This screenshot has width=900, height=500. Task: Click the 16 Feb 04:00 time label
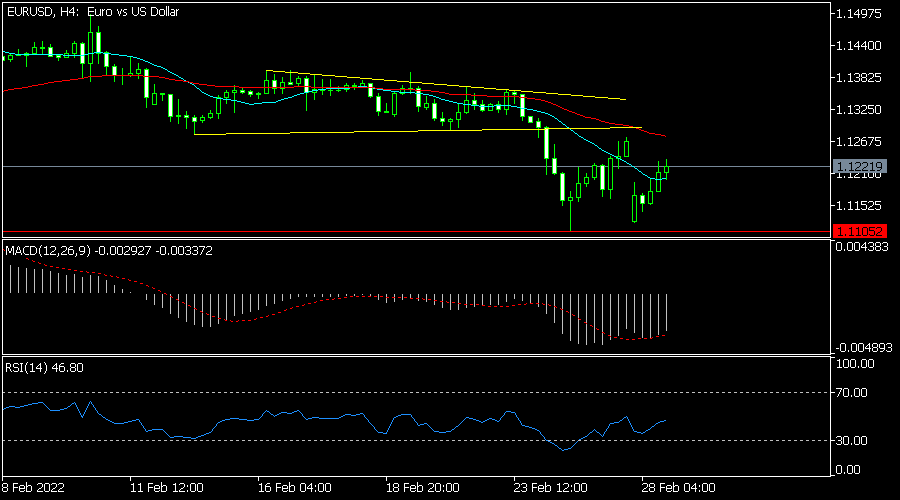[294, 488]
